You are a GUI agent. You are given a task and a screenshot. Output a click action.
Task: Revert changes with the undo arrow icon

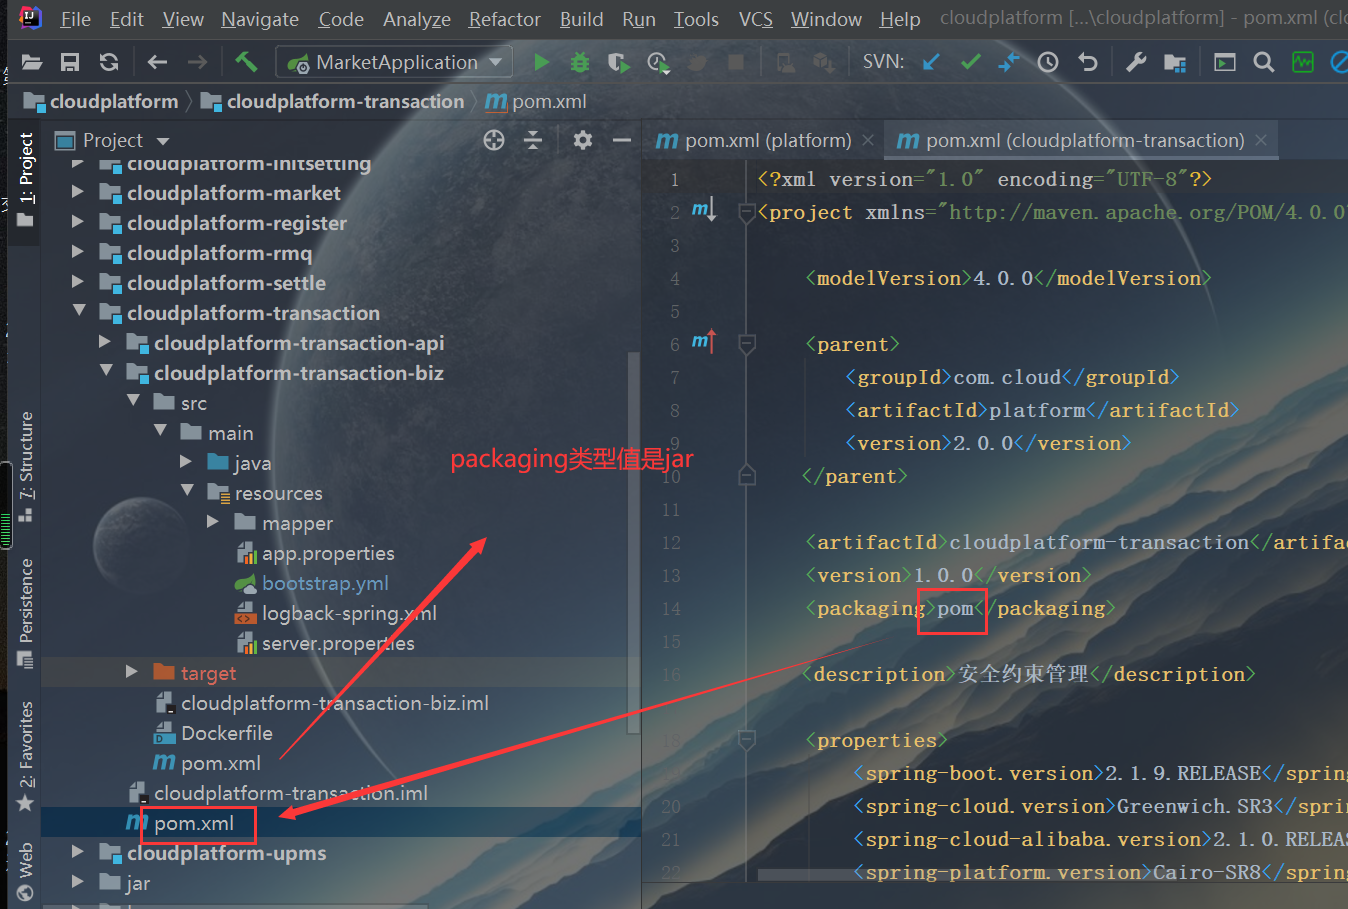tap(1088, 62)
